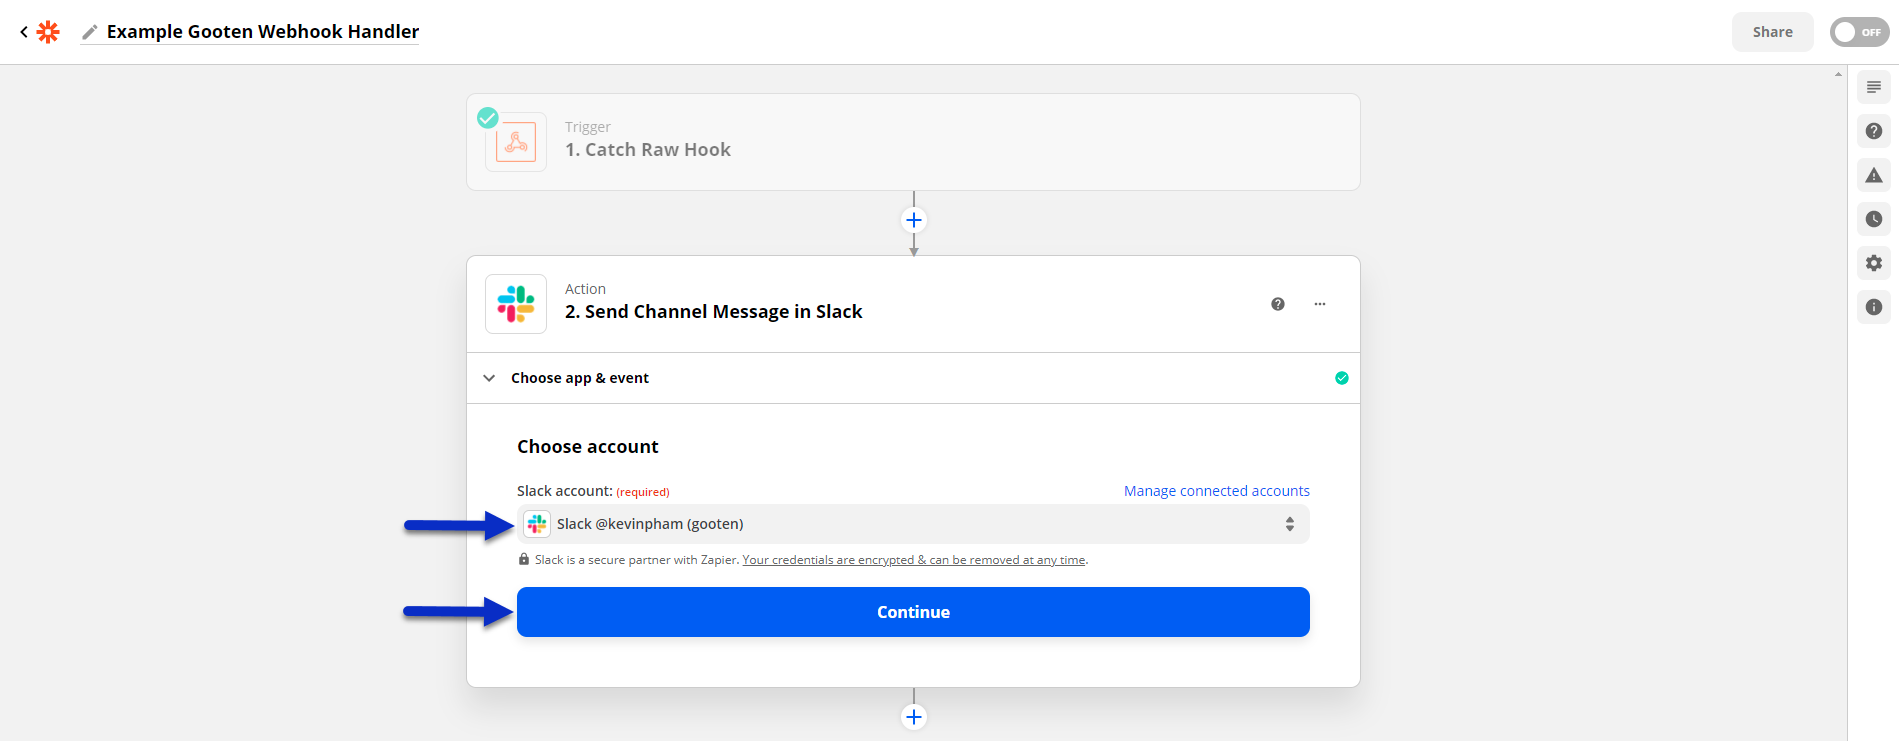Click the Share button
The width and height of the screenshot is (1899, 741).
[1772, 32]
